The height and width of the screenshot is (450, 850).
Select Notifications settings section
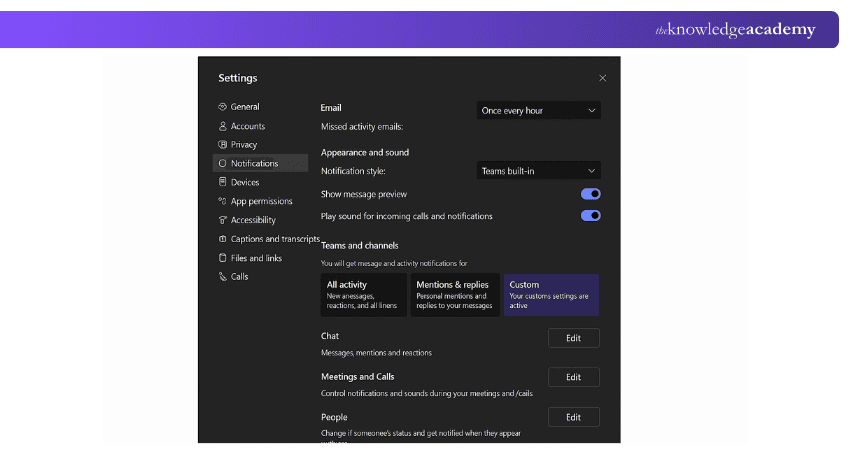coord(261,163)
